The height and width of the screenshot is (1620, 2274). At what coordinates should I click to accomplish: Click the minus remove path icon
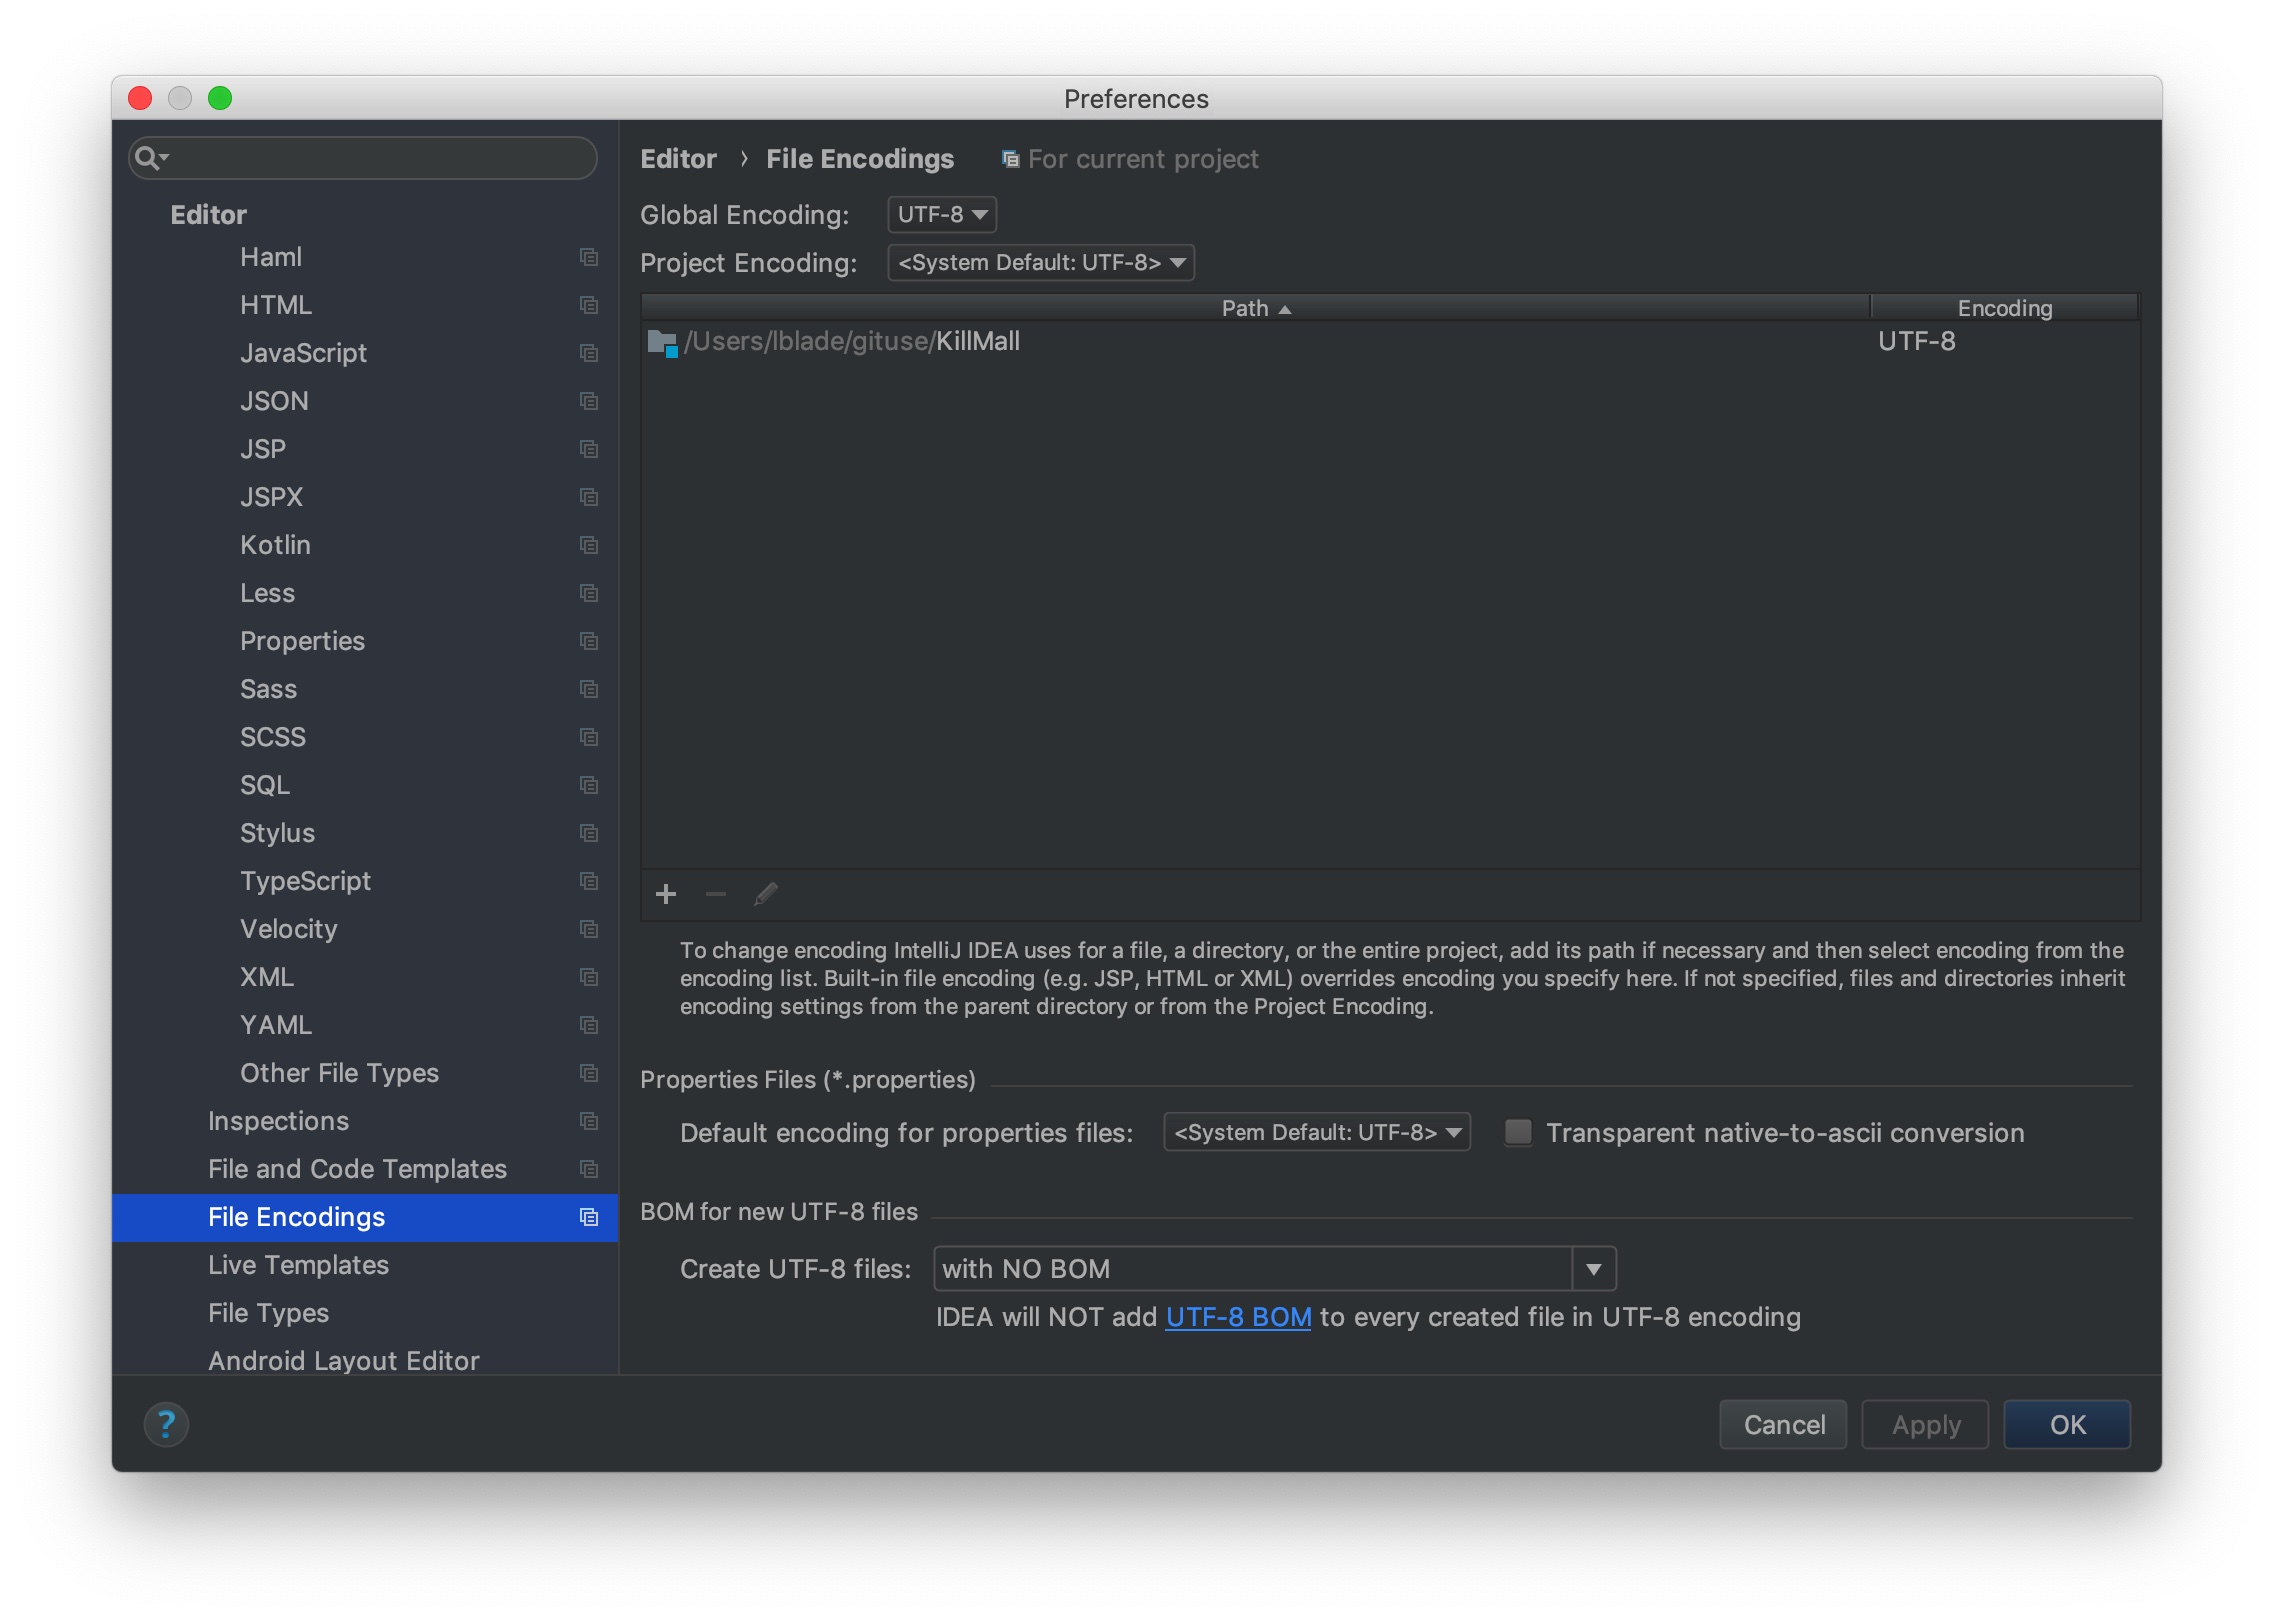tap(715, 894)
